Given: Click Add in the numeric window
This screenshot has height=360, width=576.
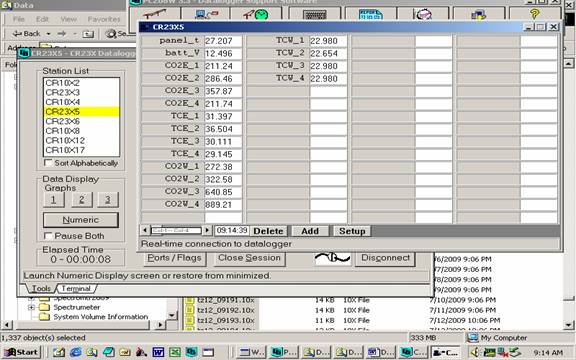Looking at the screenshot, I should pos(310,231).
